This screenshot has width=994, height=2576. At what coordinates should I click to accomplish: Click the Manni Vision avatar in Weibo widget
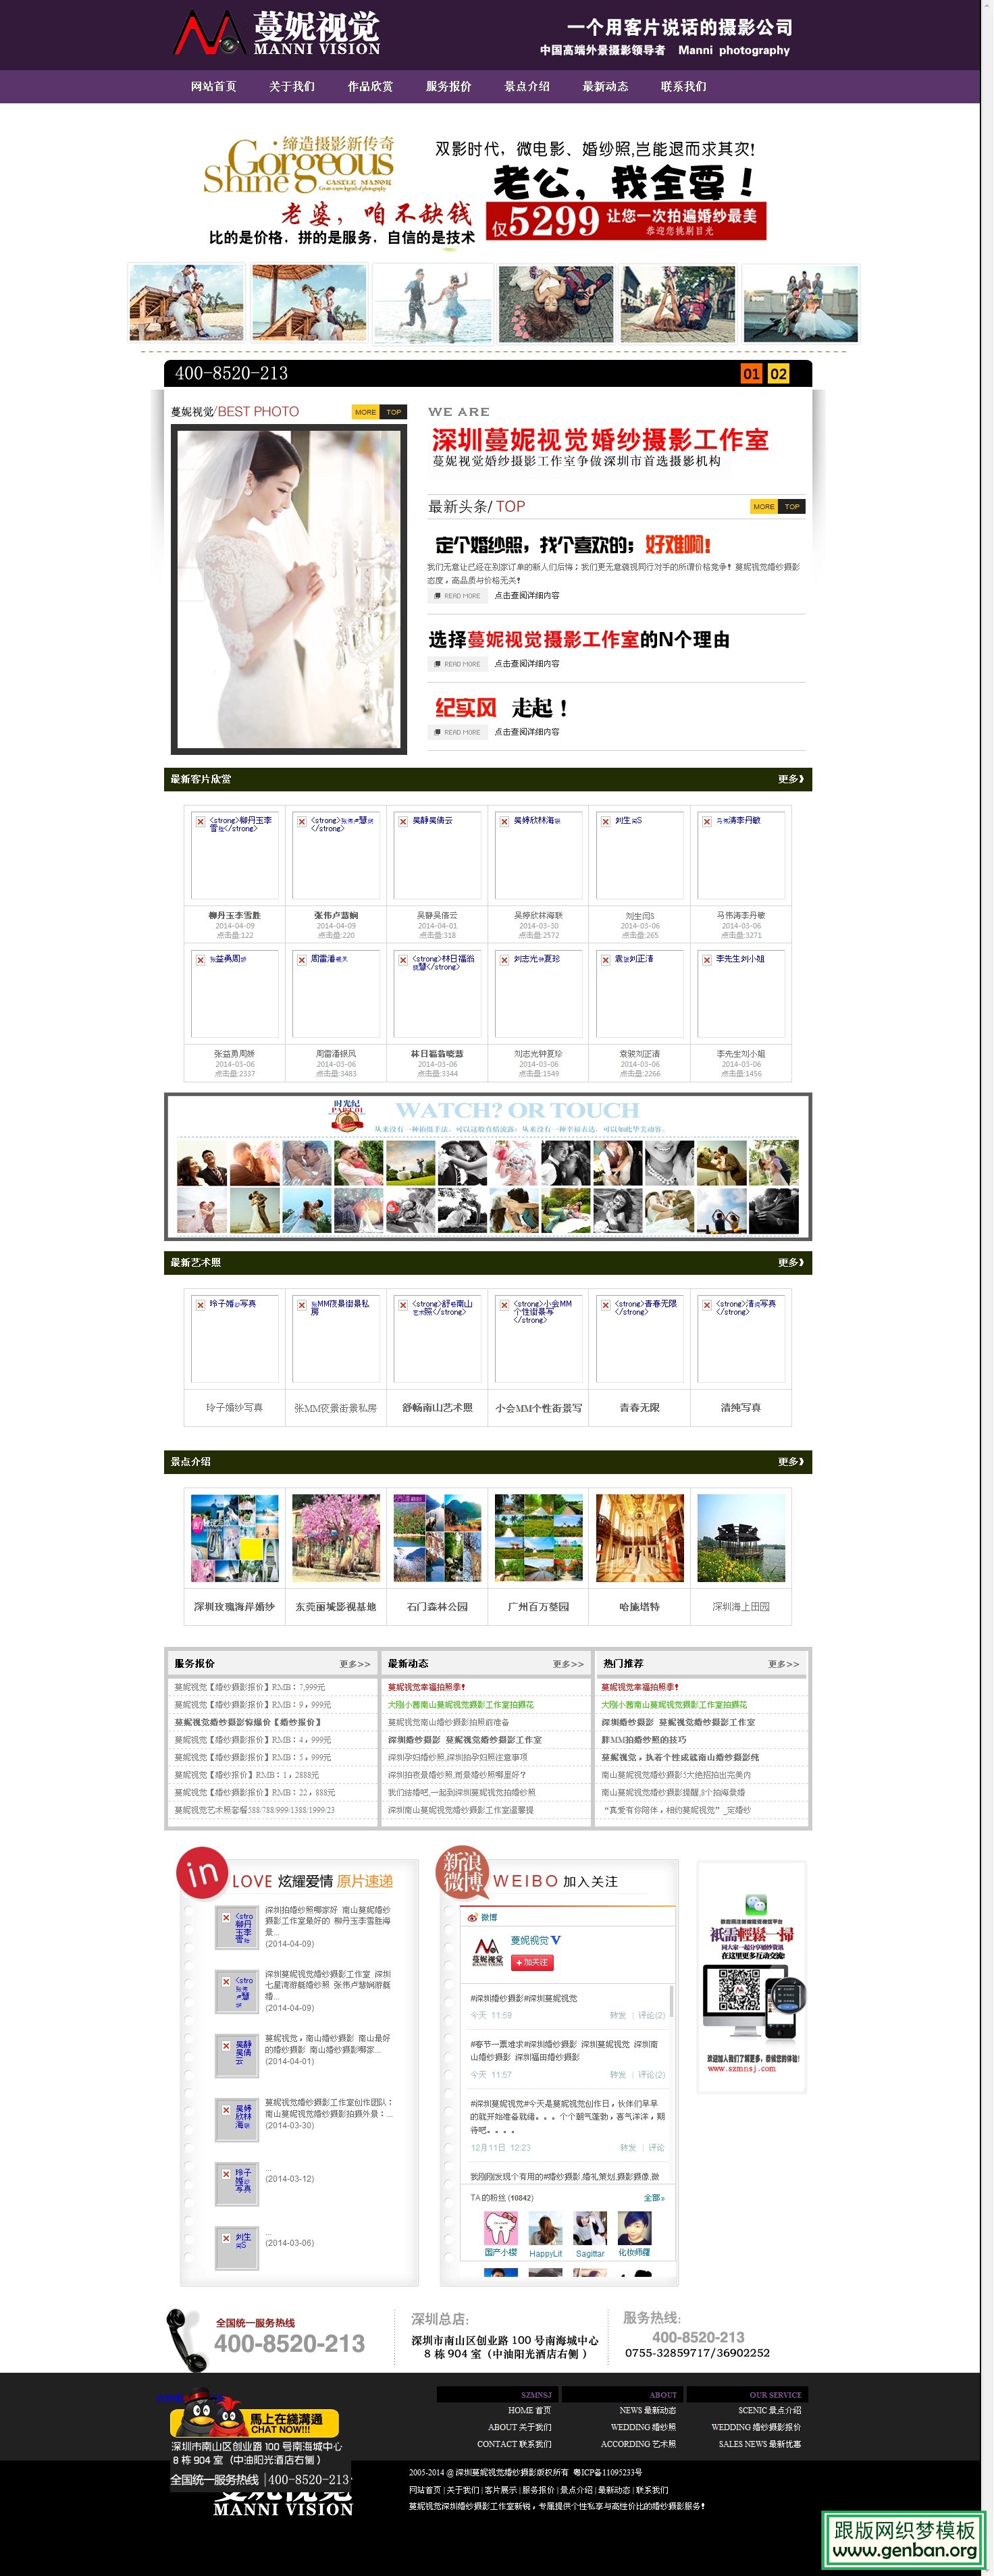[x=487, y=1951]
